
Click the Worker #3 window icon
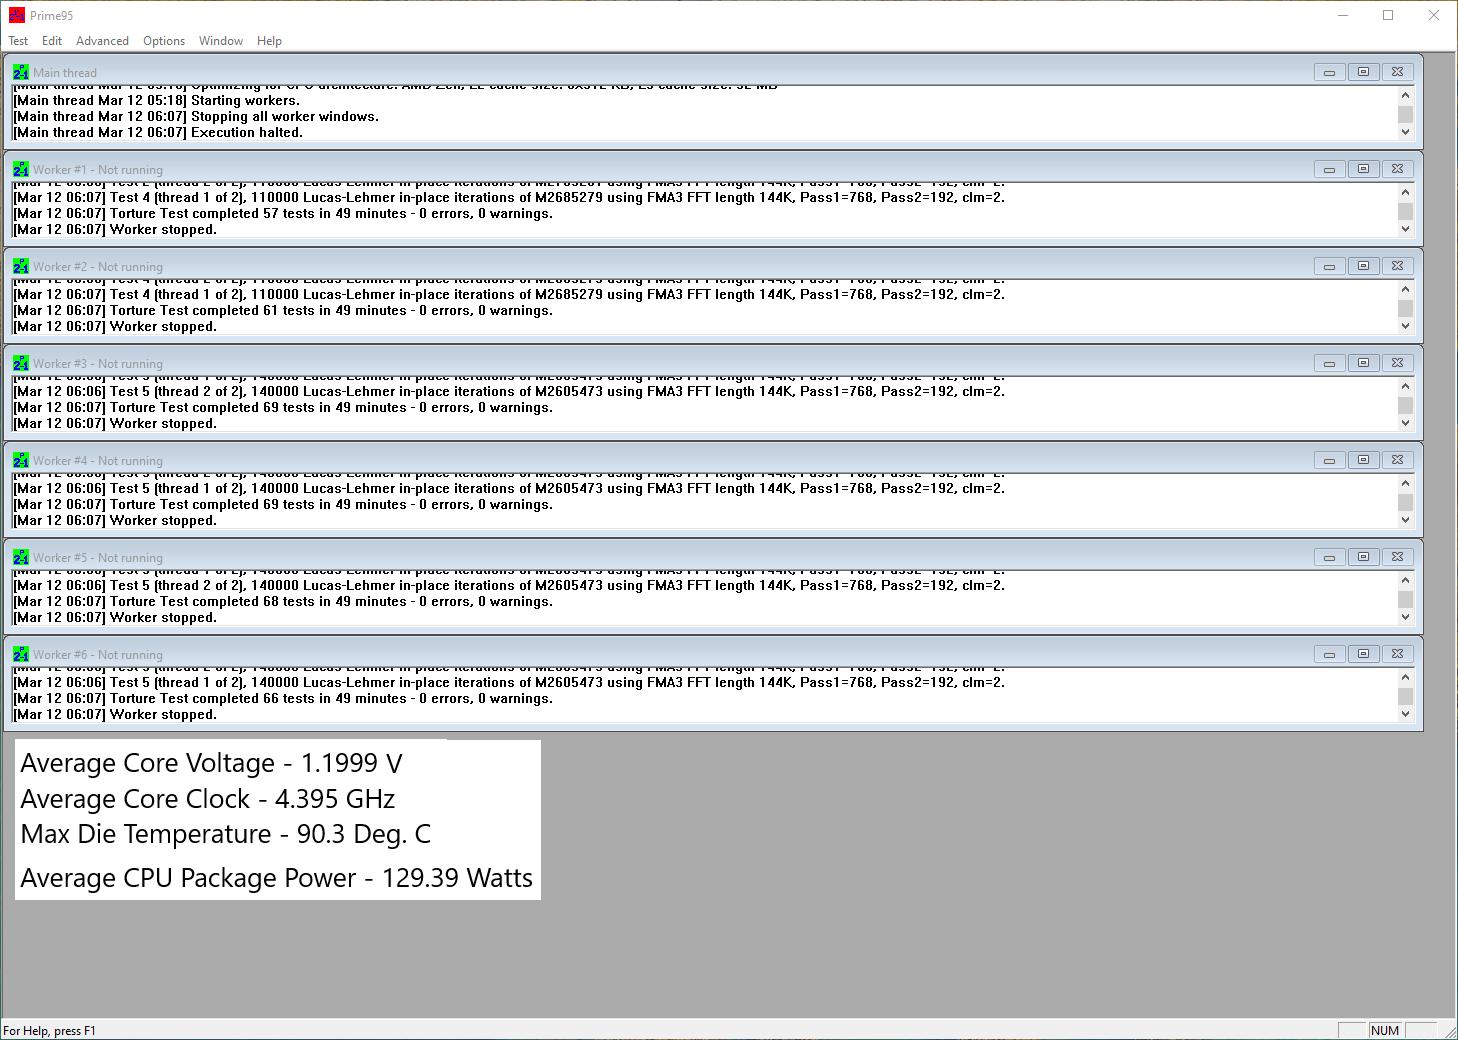tap(21, 363)
